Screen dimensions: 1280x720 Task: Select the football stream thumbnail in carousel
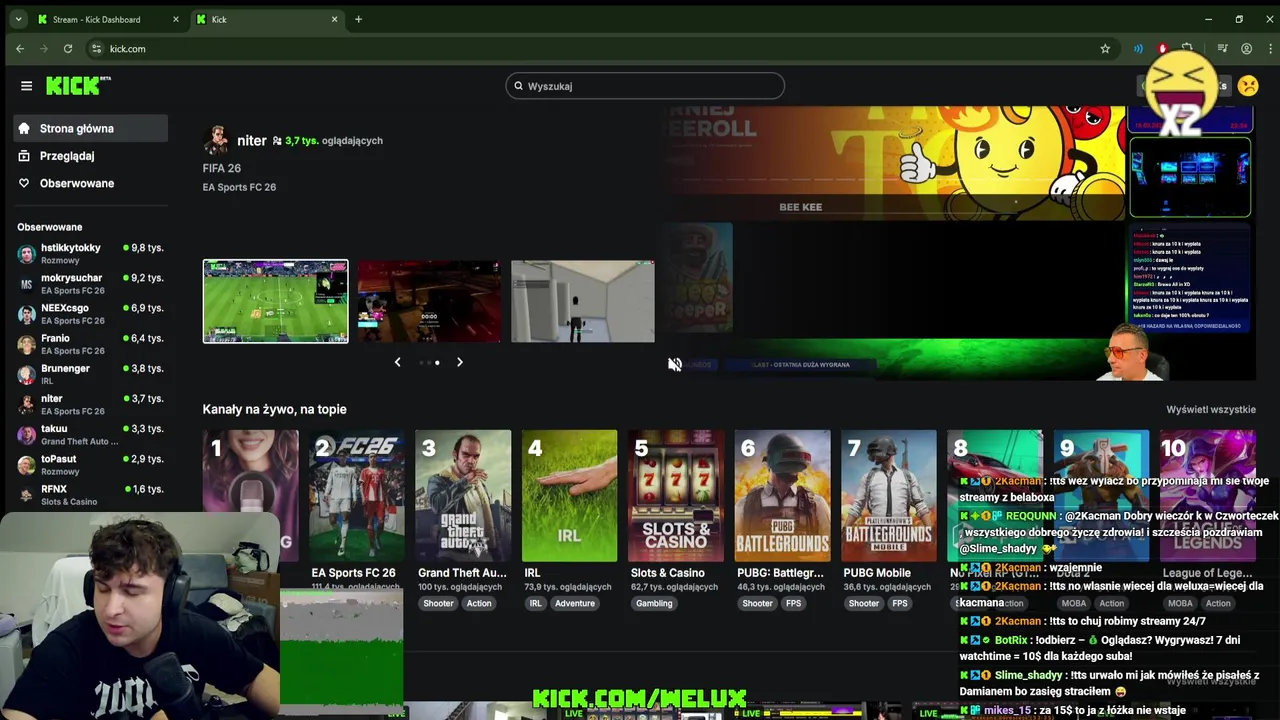click(276, 301)
